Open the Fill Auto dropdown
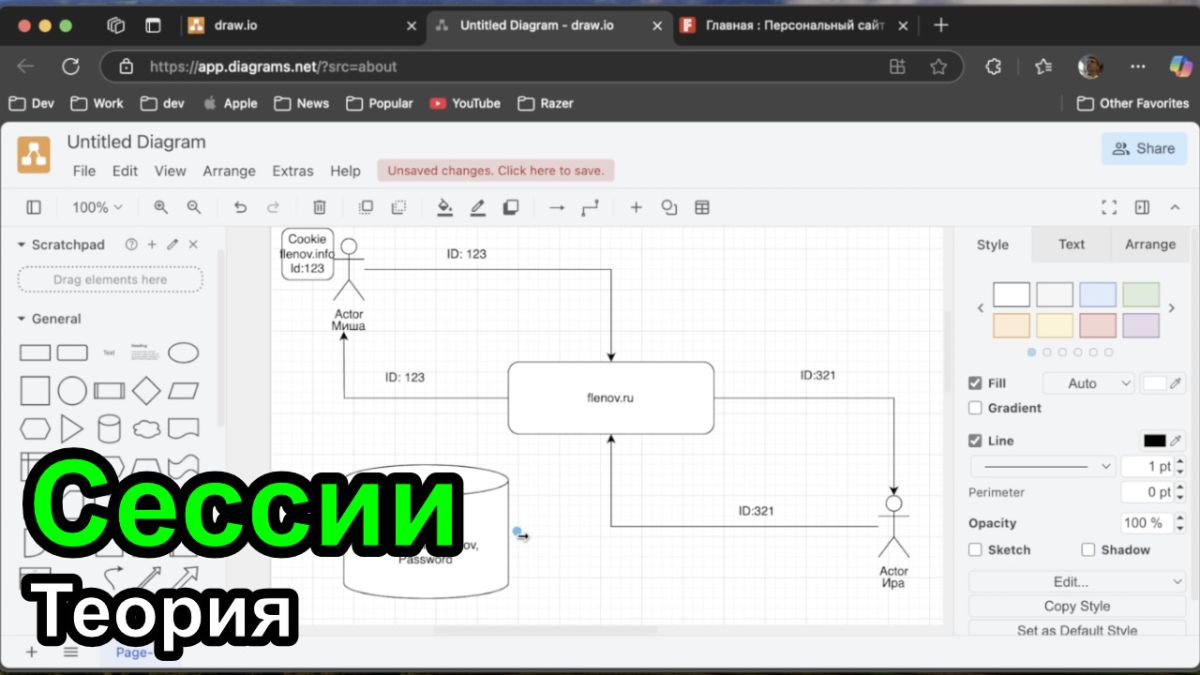 click(1088, 383)
